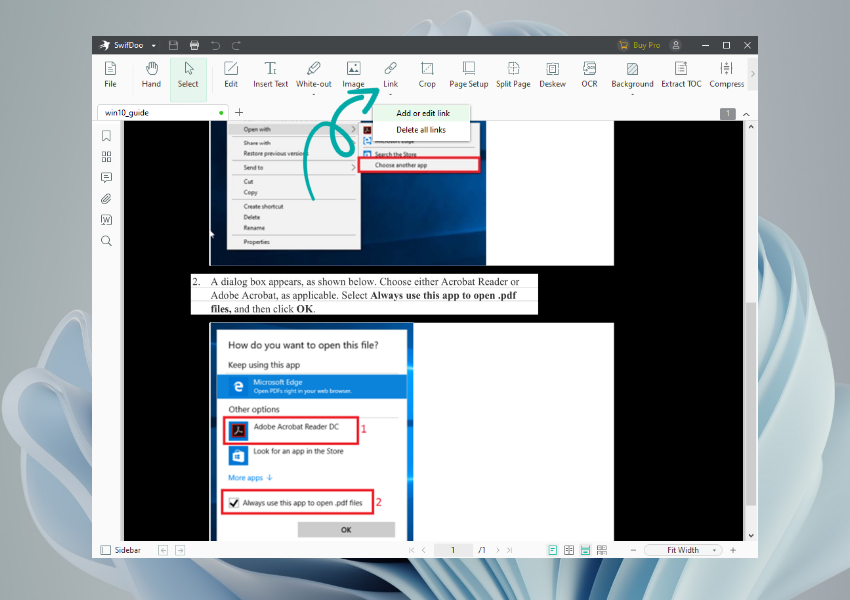Screen dimensions: 850x600
Task: Open the user account icon
Action: click(676, 46)
